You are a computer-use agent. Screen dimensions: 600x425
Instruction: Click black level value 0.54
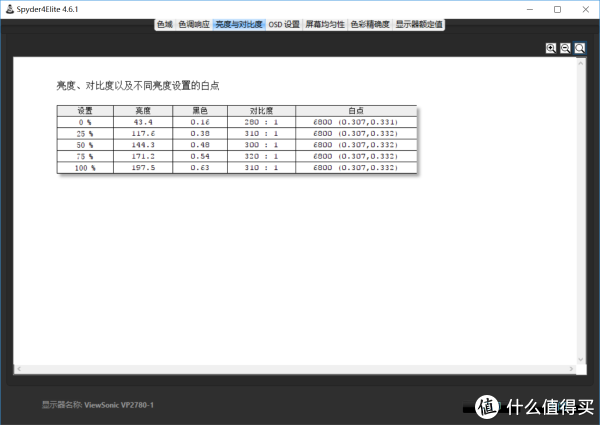click(x=200, y=156)
